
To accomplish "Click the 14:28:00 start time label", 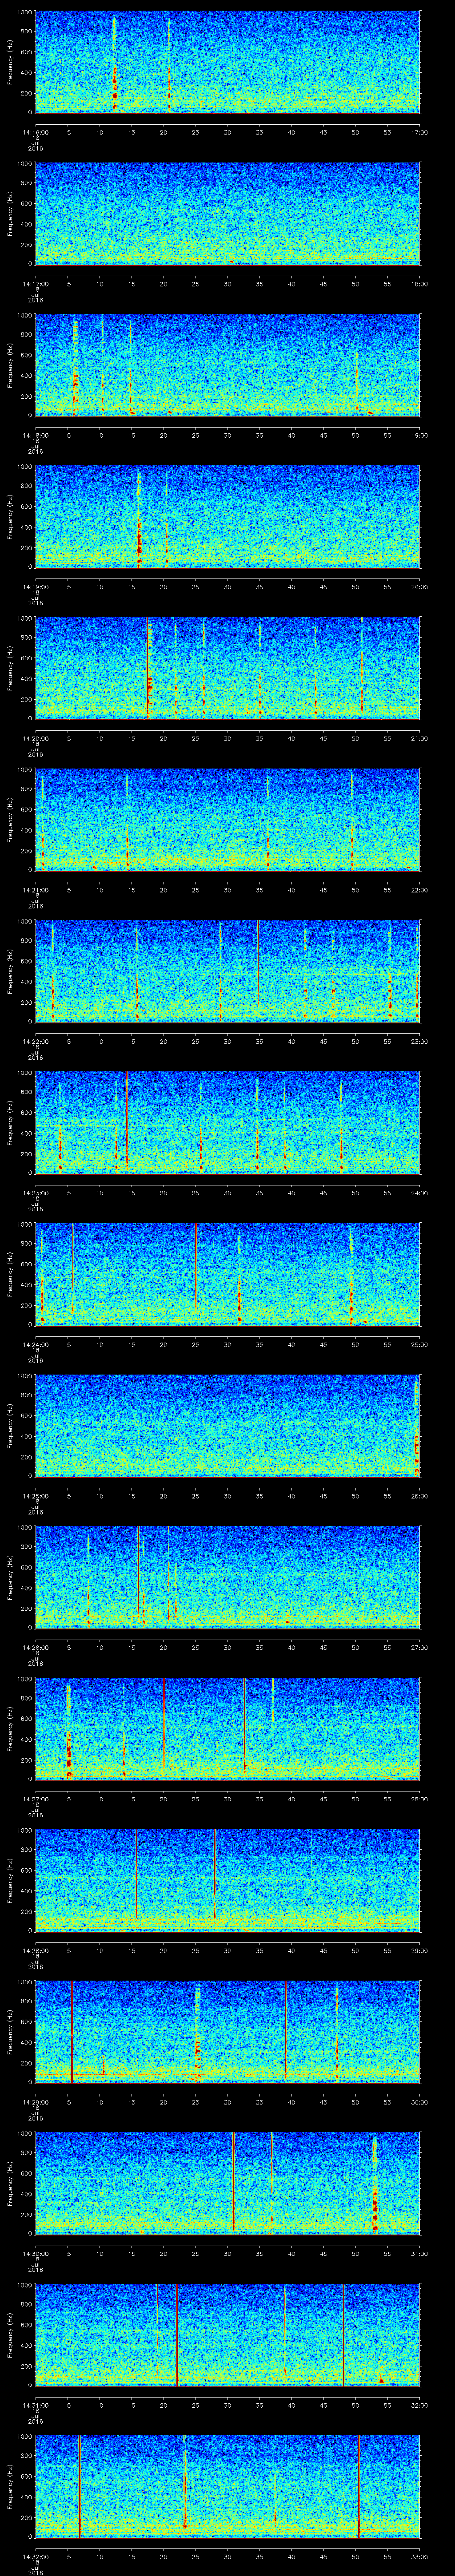I will pyautogui.click(x=35, y=1950).
